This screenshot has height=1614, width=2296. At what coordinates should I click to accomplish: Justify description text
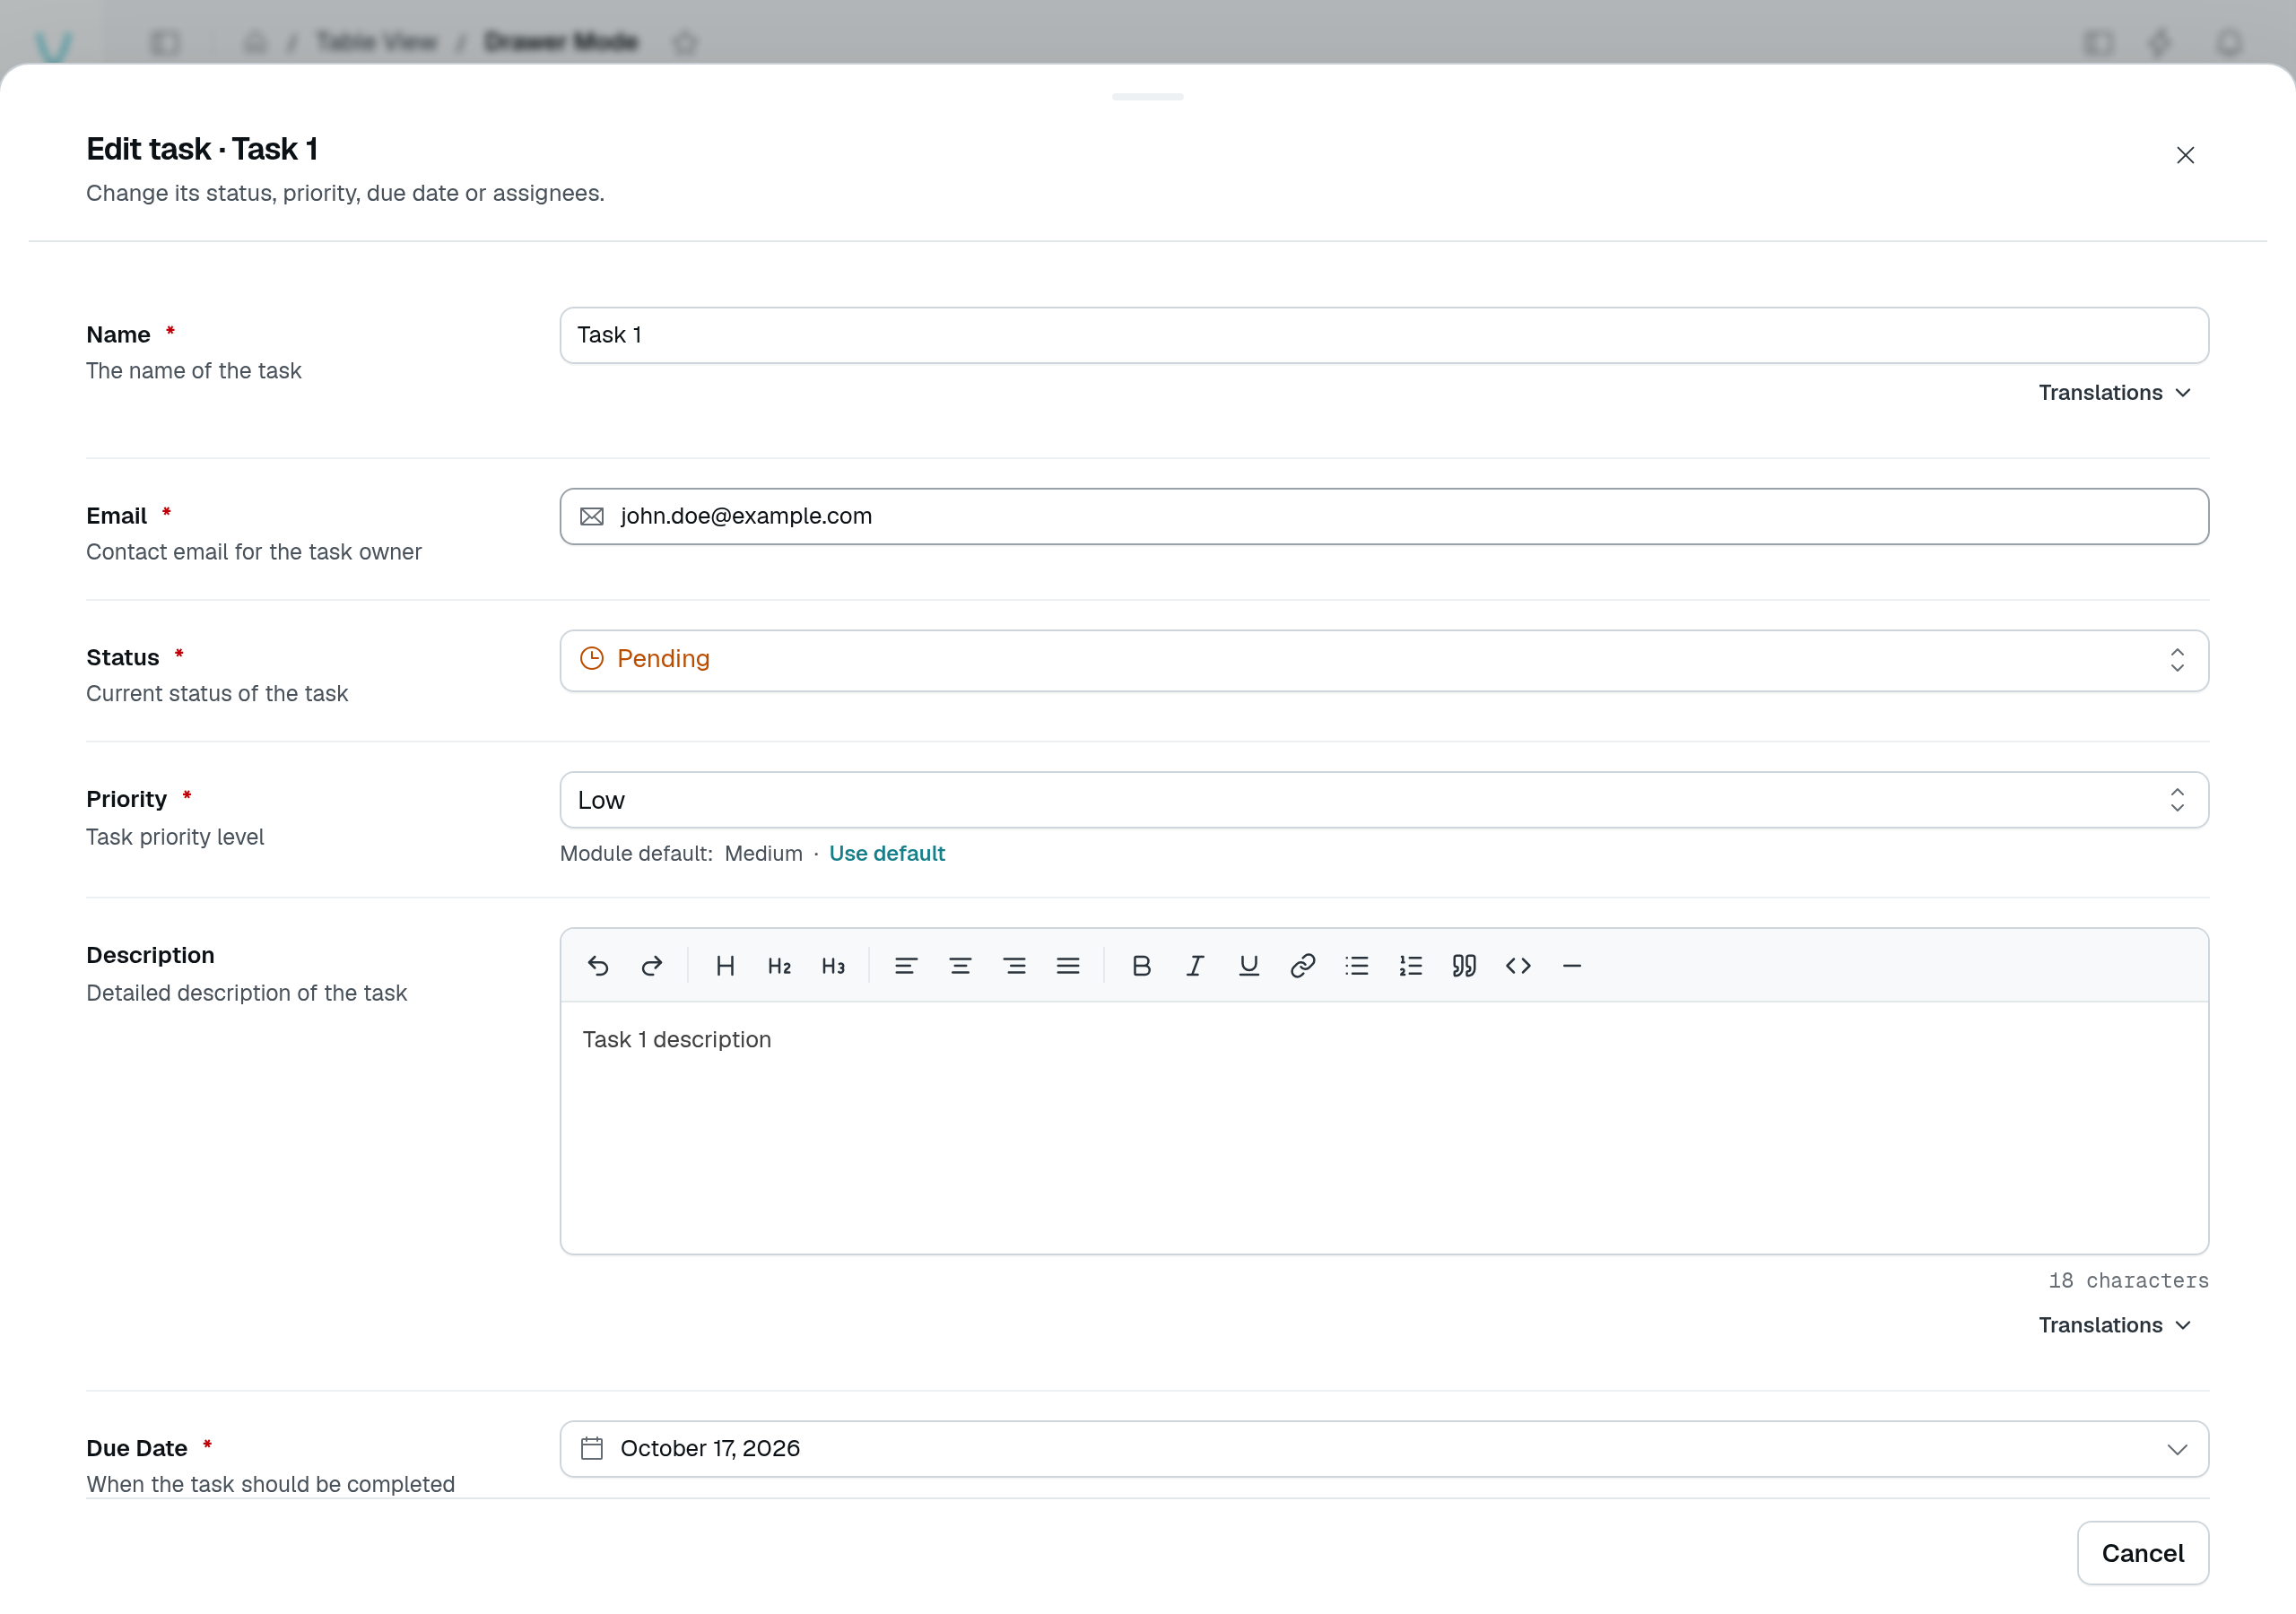(1068, 965)
